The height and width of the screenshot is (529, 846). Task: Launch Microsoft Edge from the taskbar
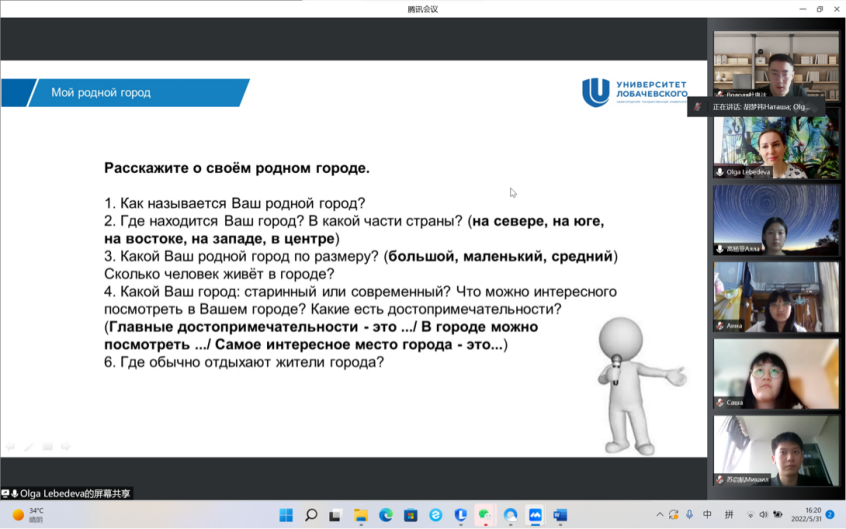click(386, 515)
